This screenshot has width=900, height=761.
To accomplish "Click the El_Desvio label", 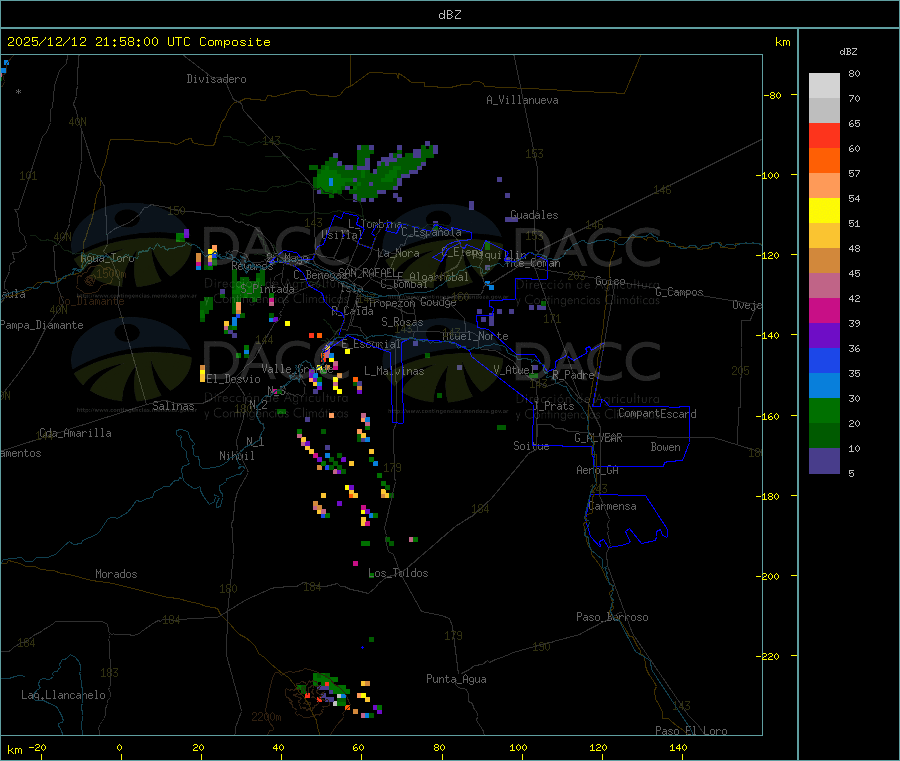I will click(233, 379).
